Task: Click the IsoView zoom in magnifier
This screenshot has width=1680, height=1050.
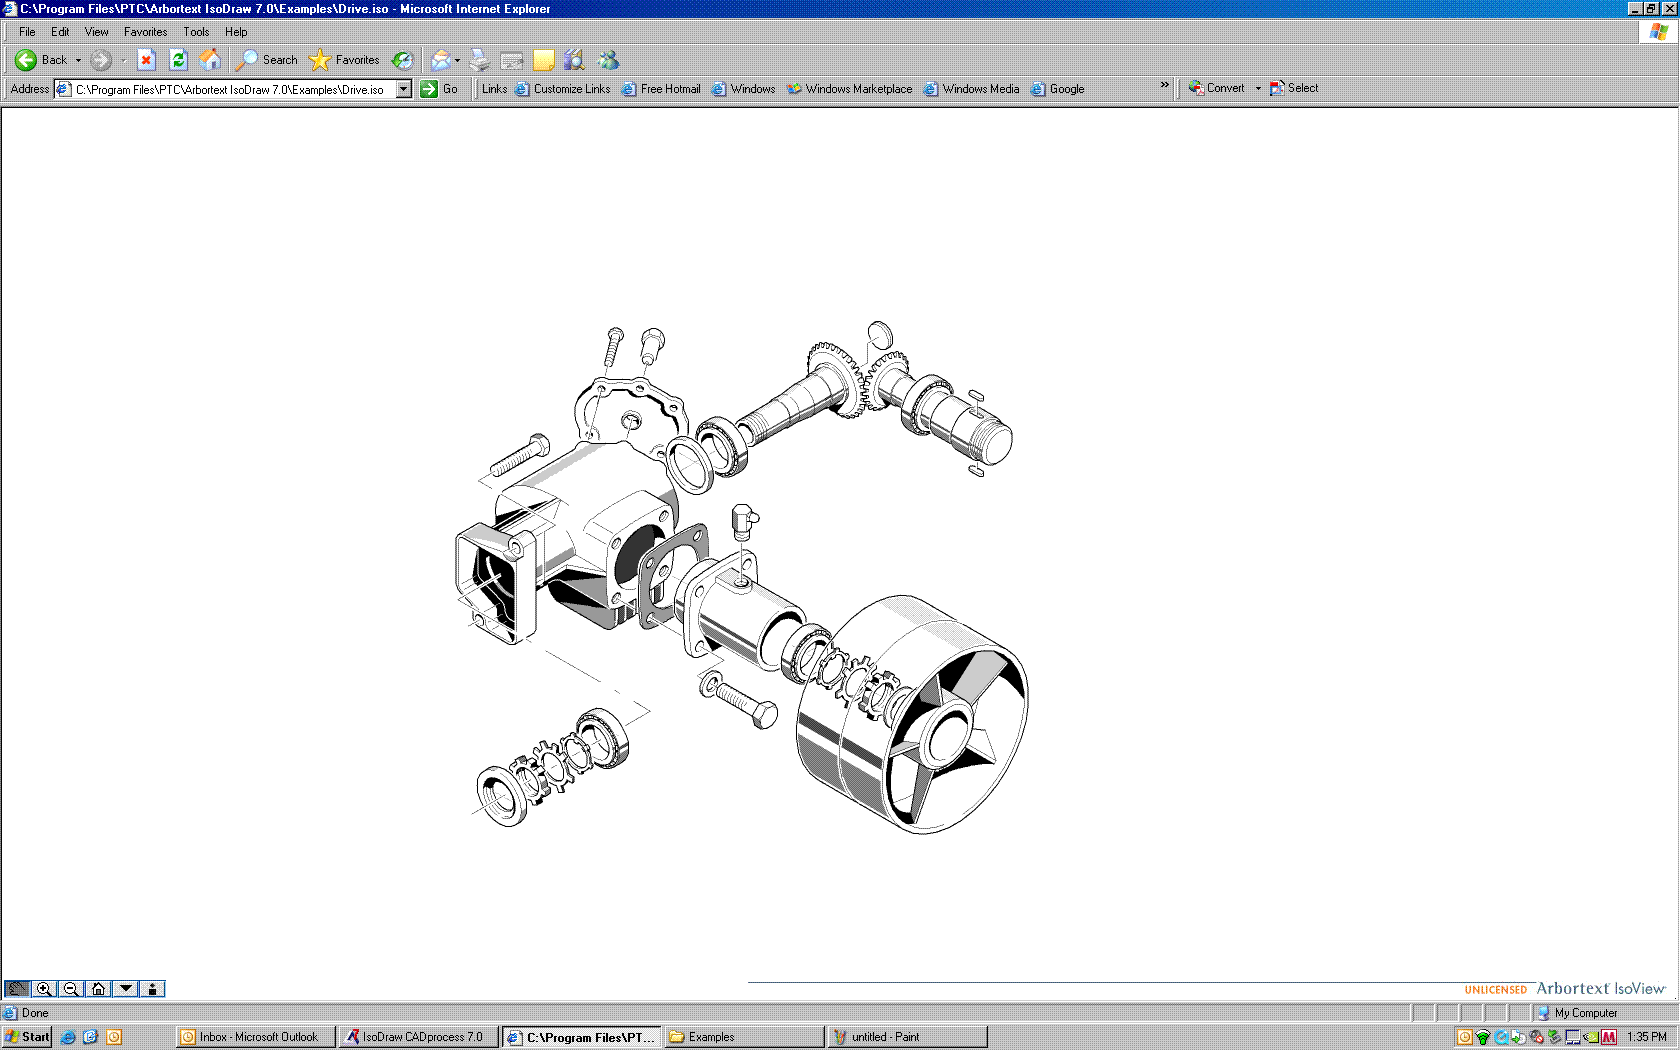Action: 44,989
